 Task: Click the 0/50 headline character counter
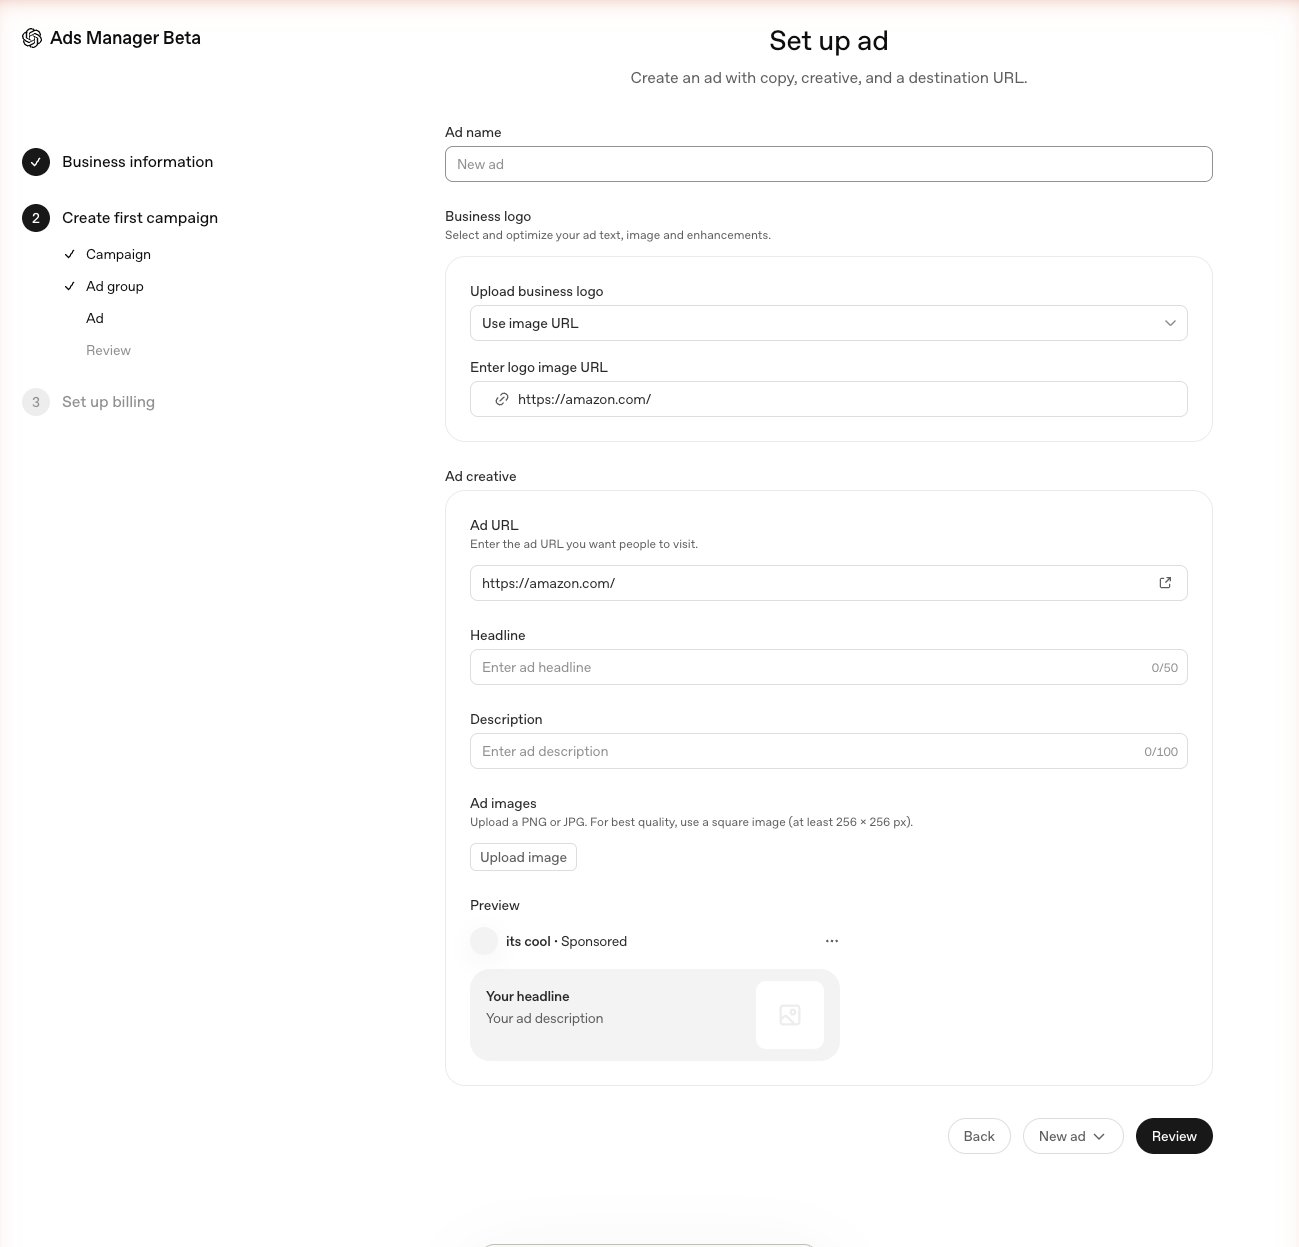coord(1164,667)
